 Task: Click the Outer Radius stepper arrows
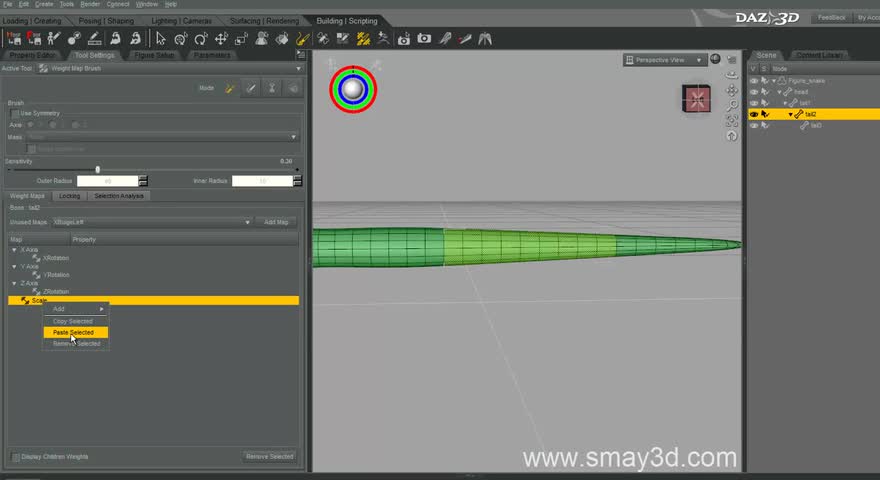pyautogui.click(x=143, y=181)
